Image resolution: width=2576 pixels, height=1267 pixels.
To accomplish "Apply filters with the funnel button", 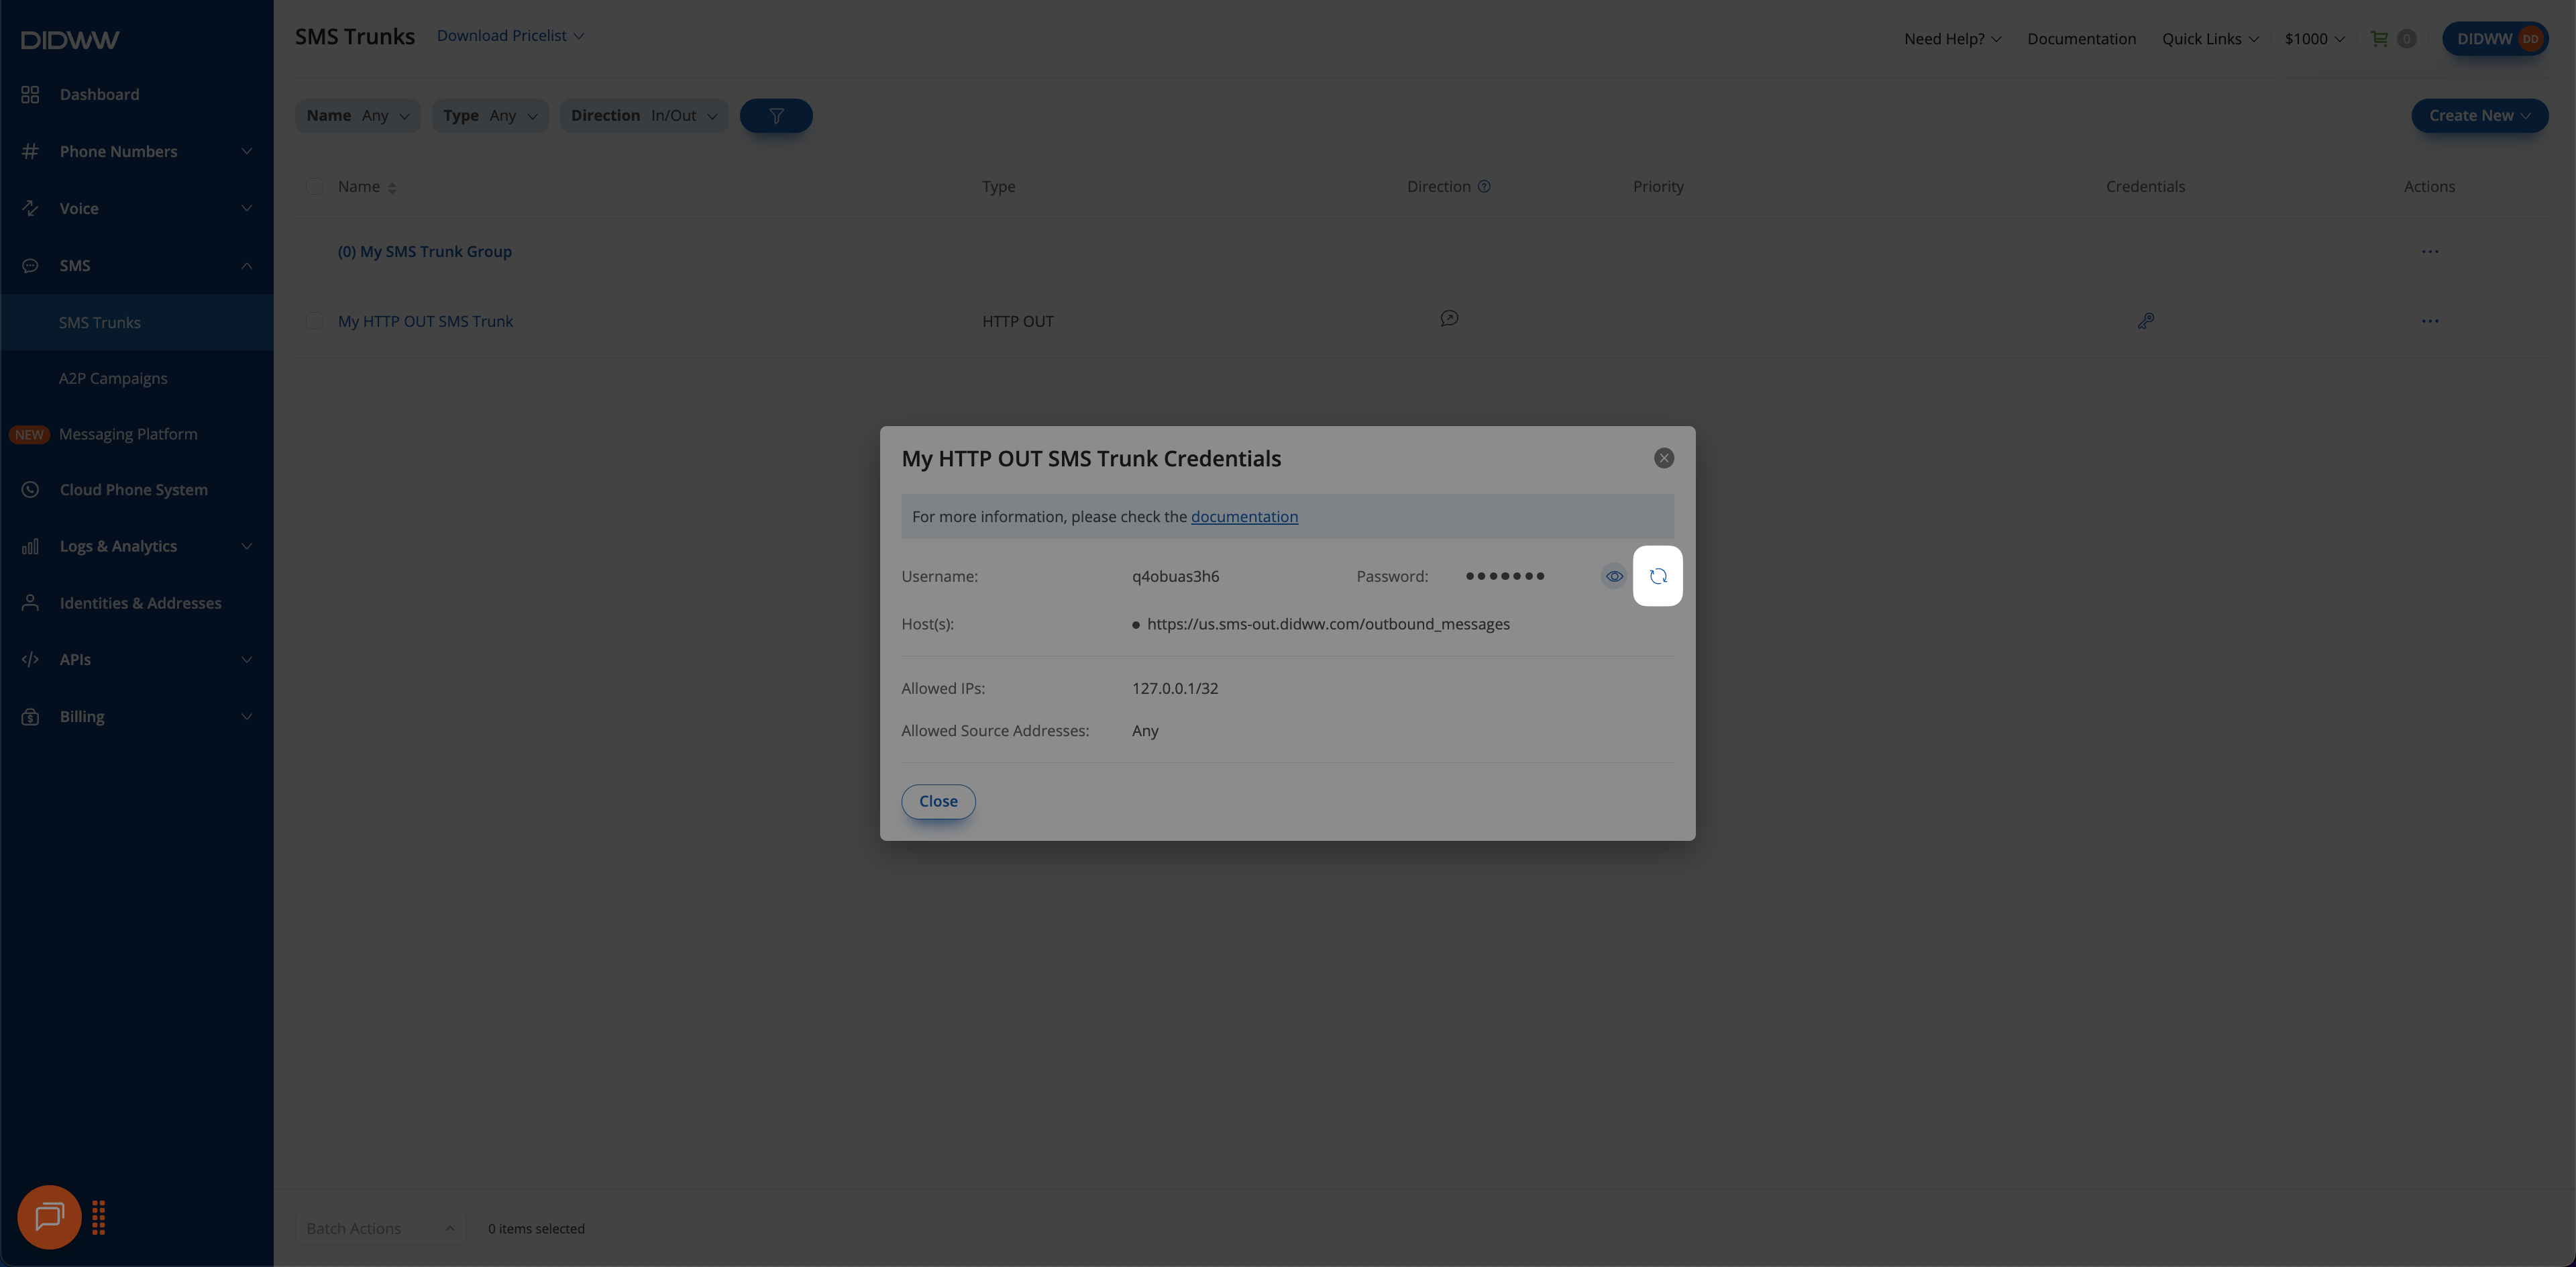I will (x=775, y=116).
